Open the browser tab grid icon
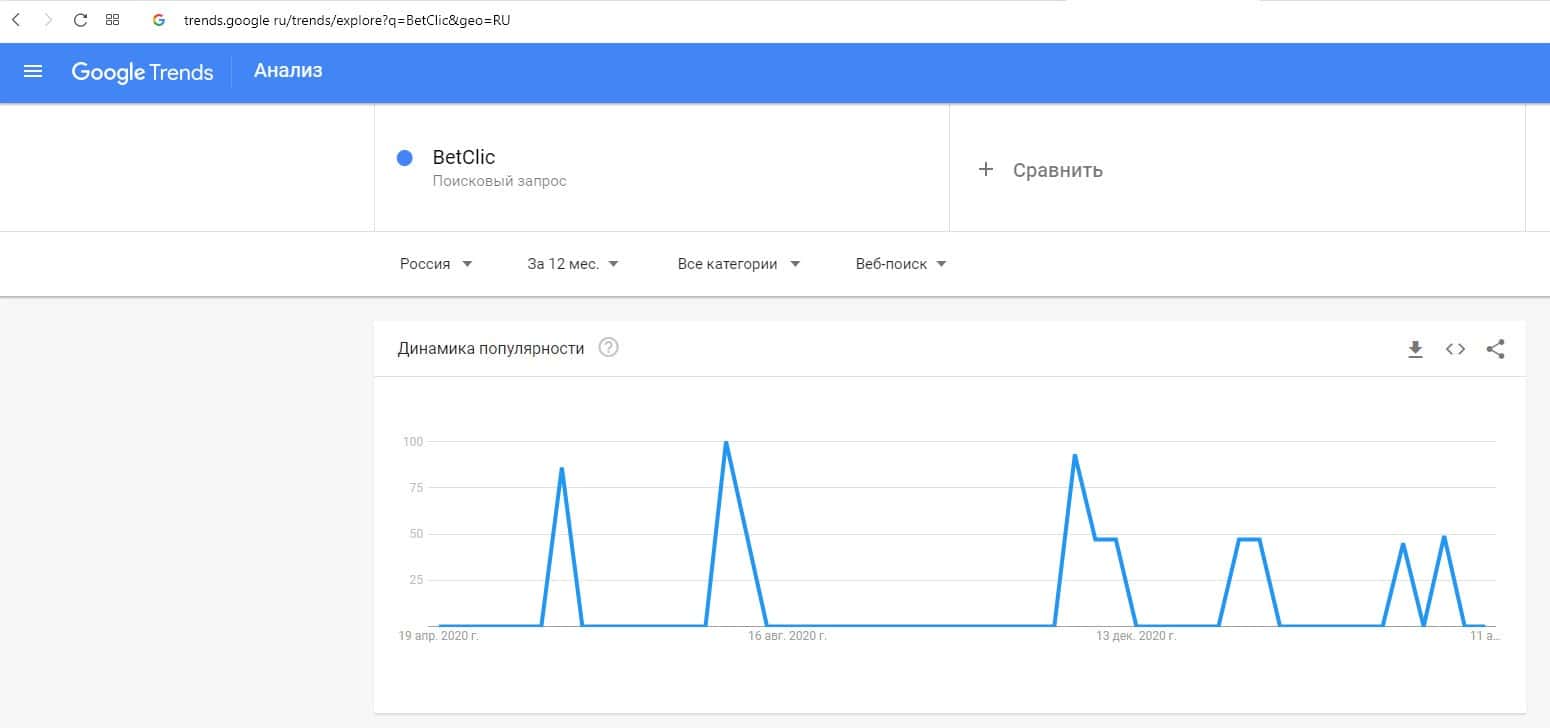The height and width of the screenshot is (728, 1550). point(113,20)
